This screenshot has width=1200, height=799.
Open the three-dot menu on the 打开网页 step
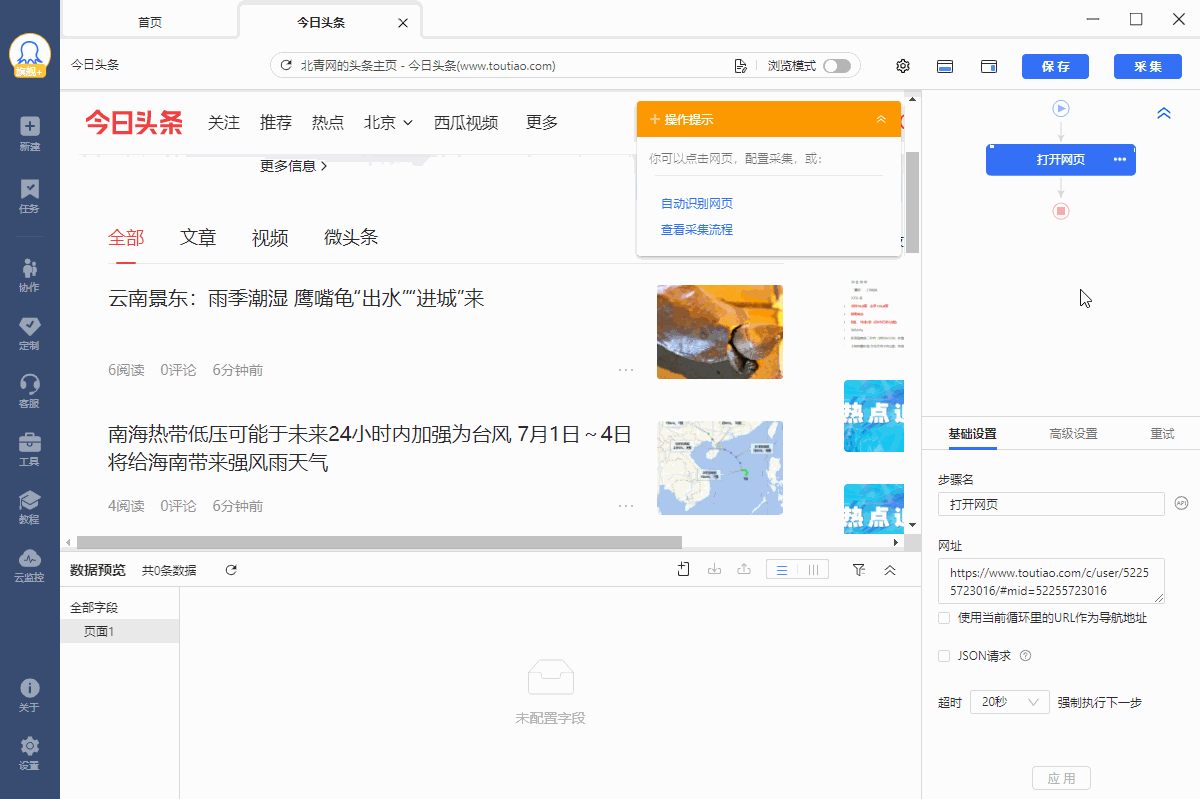1119,160
